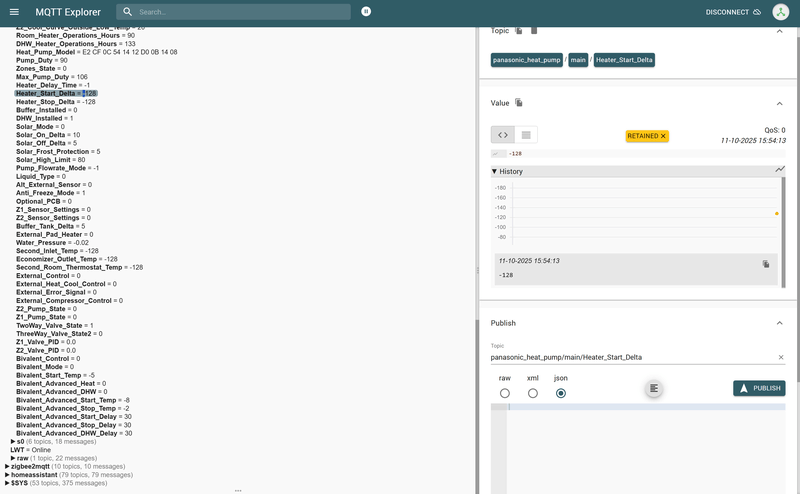Select the TwoWay_Valve_State topic

click(55, 326)
